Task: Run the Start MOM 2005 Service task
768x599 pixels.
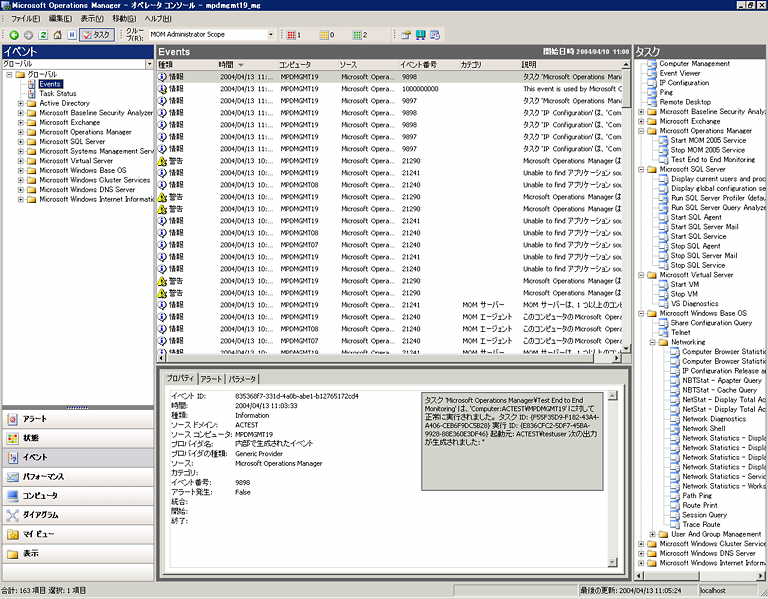Action: pyautogui.click(x=708, y=141)
